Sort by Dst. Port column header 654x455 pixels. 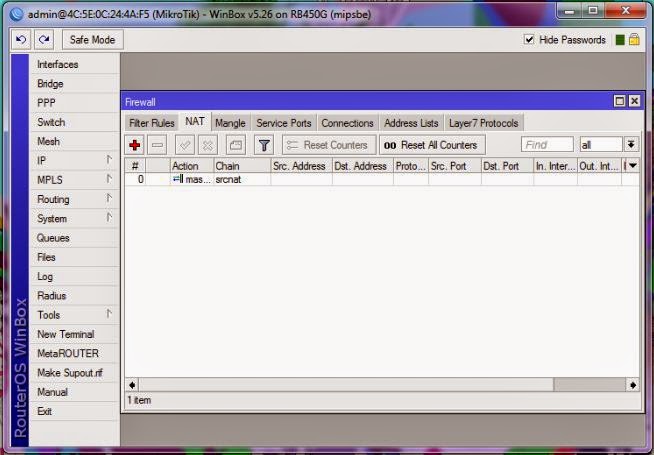tap(507, 166)
